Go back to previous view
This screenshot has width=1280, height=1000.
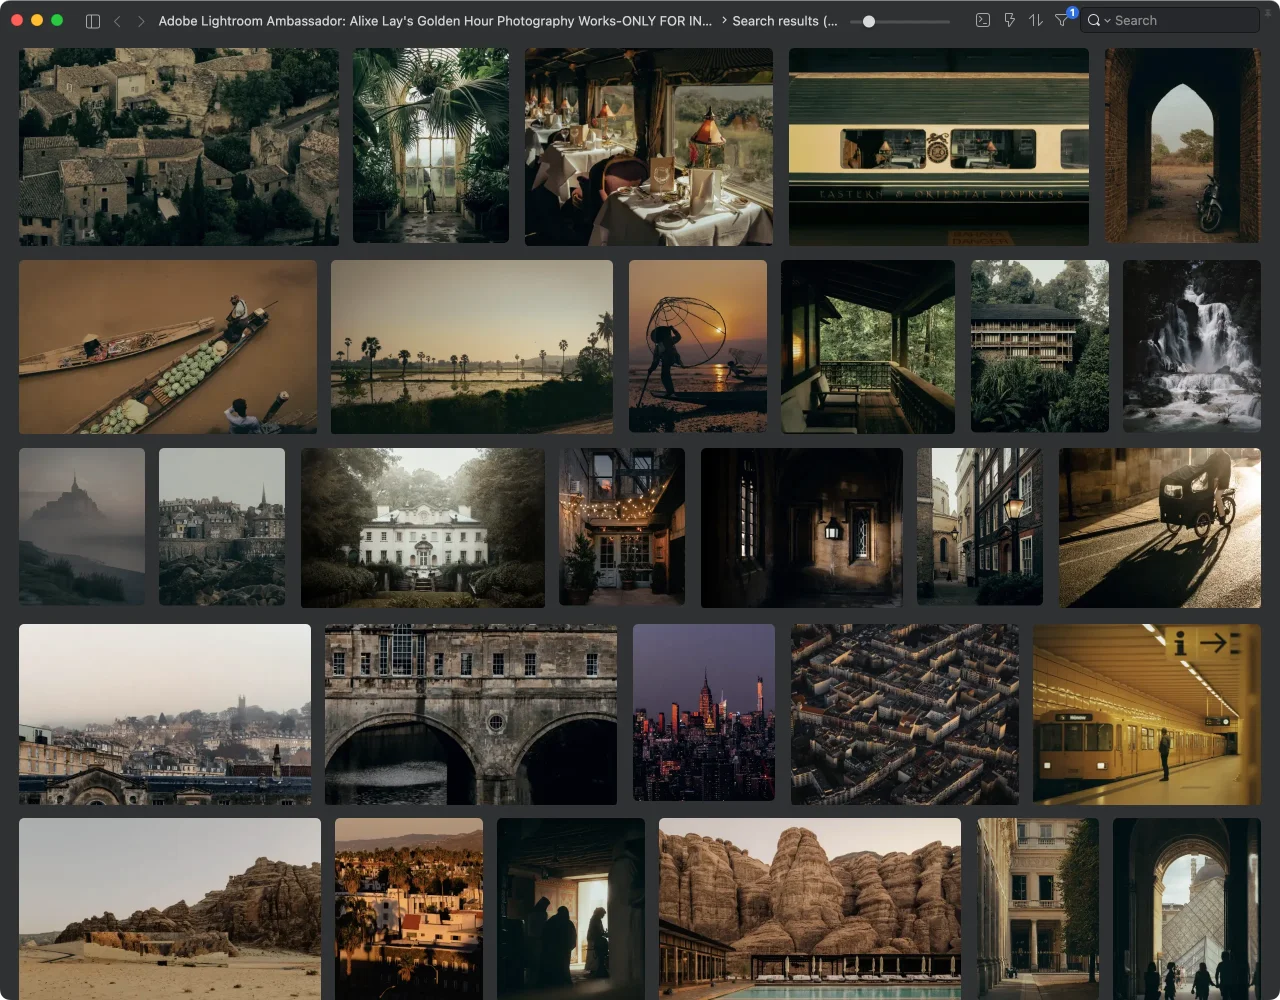(117, 21)
